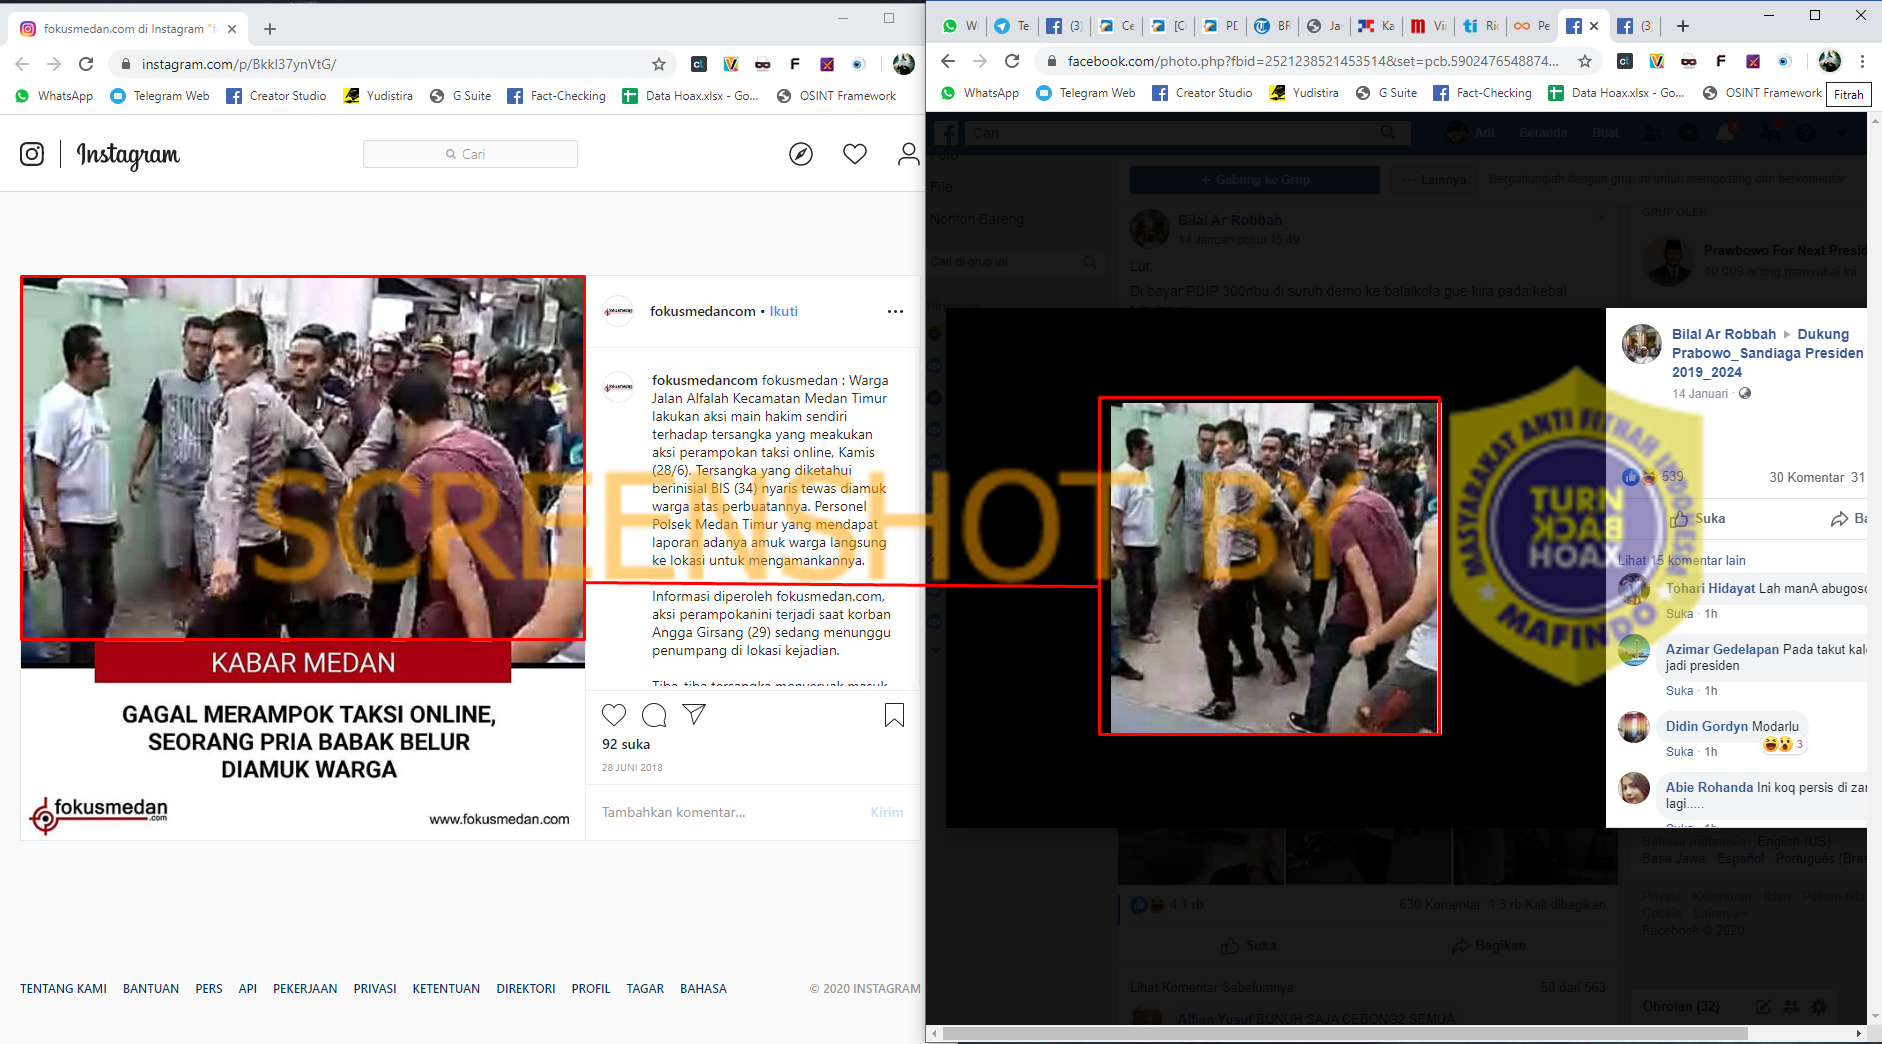Click Kirim to post comment
Viewport: 1882px width, 1044px height.
tap(887, 812)
